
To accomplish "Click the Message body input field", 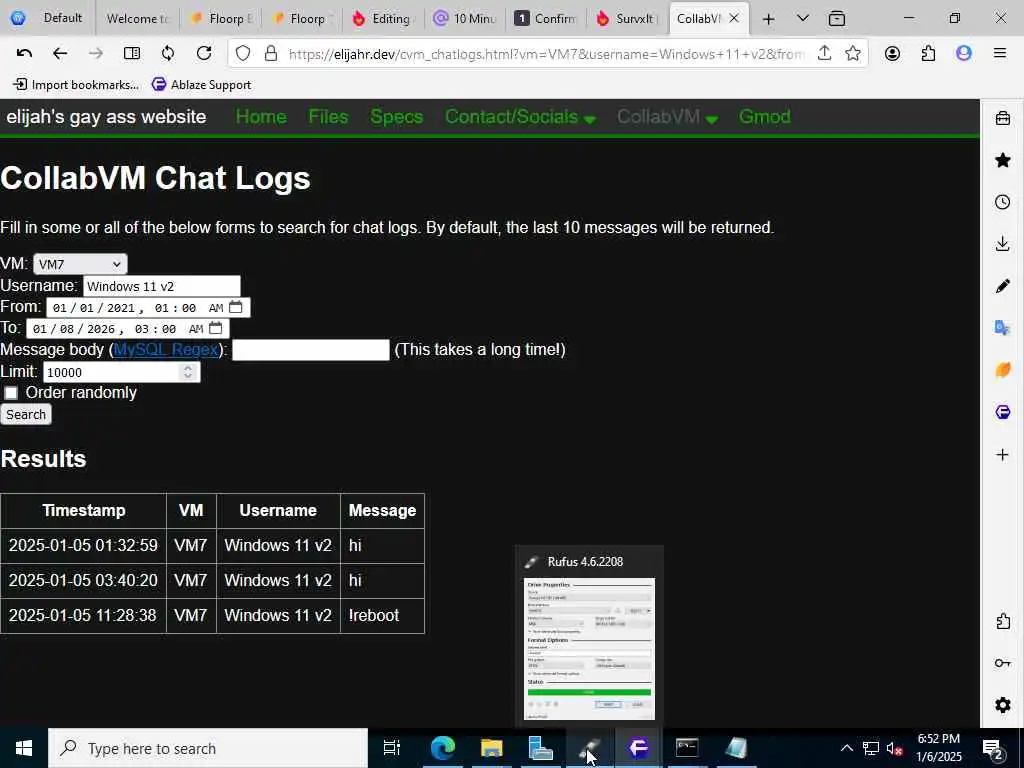I will (311, 349).
